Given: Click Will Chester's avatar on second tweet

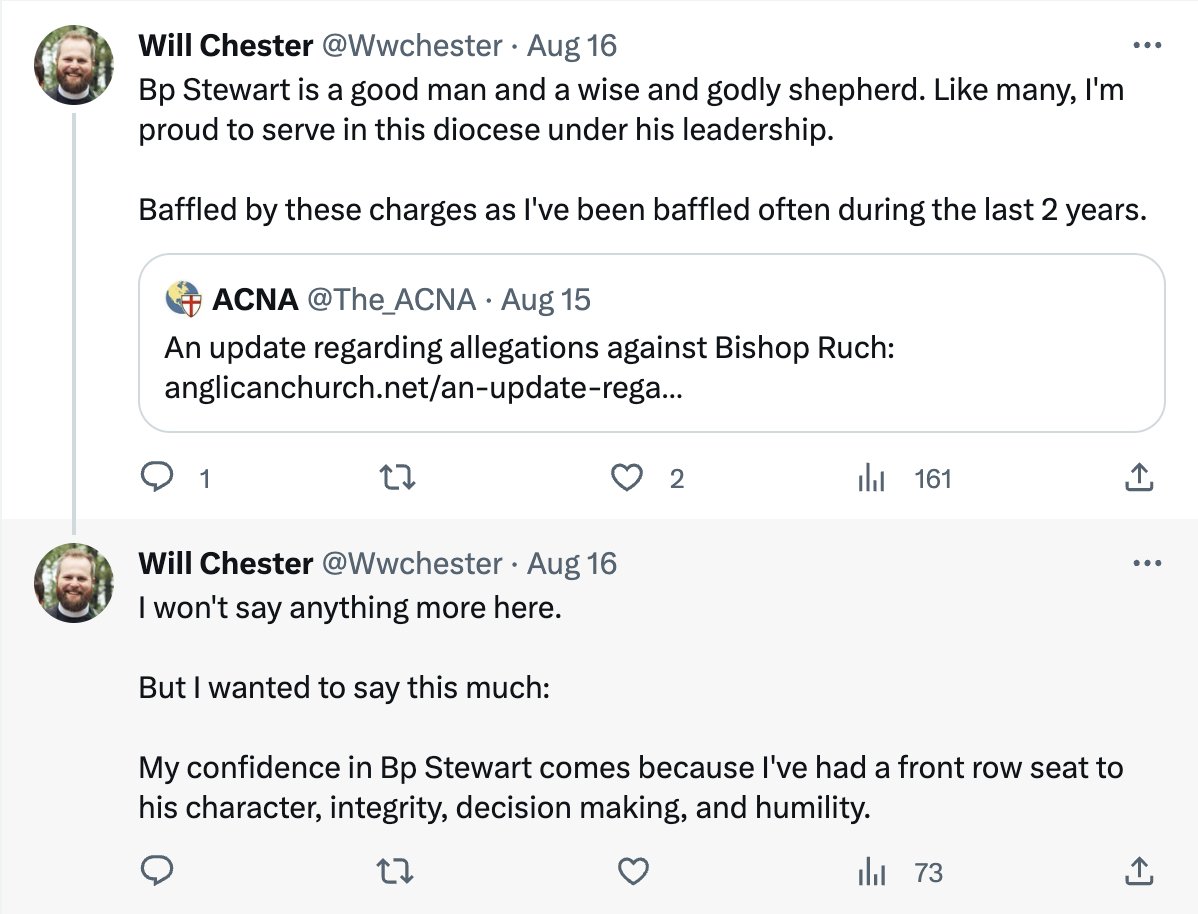Looking at the screenshot, I should 74,583.
